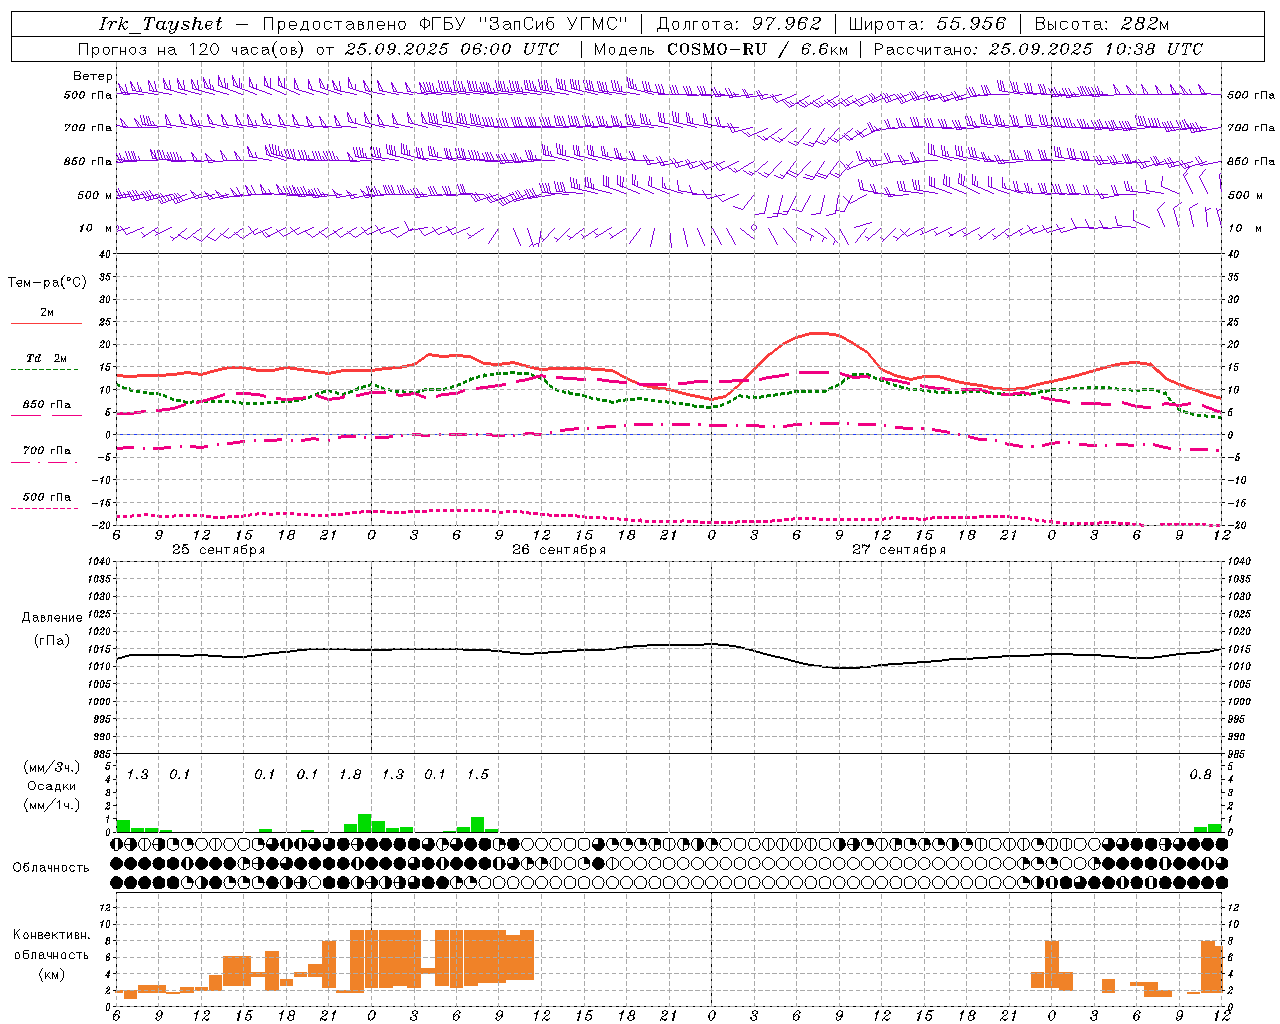Click the '27 сентября' date label
The width and height of the screenshot is (1280, 1024).
pos(899,550)
